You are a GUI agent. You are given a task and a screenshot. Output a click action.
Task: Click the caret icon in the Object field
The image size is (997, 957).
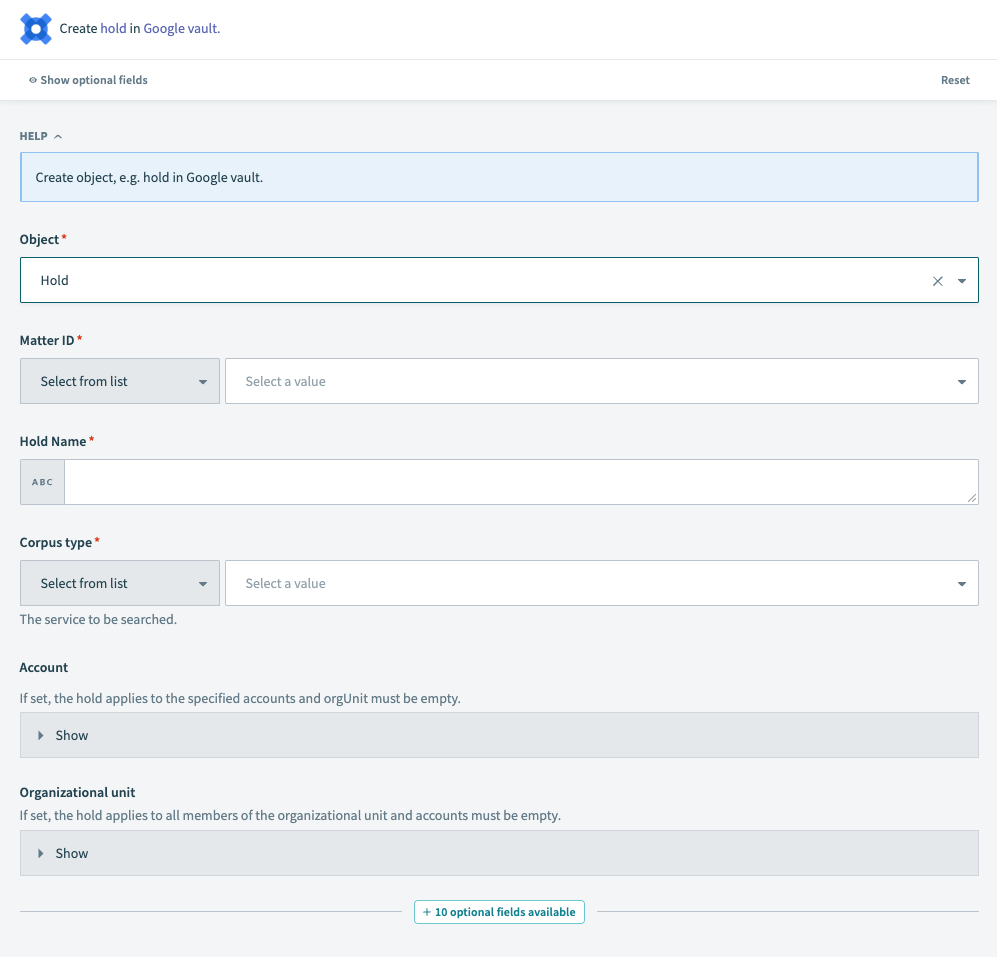tap(962, 280)
